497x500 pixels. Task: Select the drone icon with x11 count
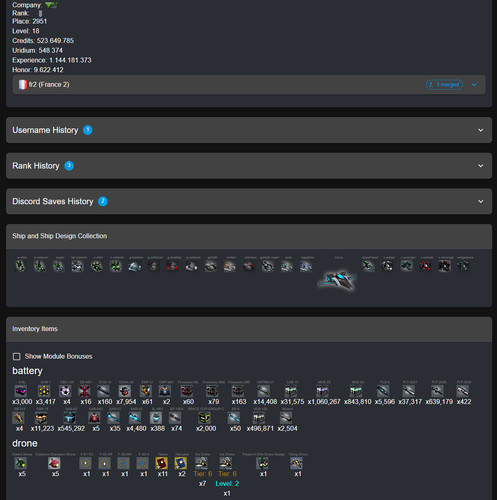tap(162, 463)
